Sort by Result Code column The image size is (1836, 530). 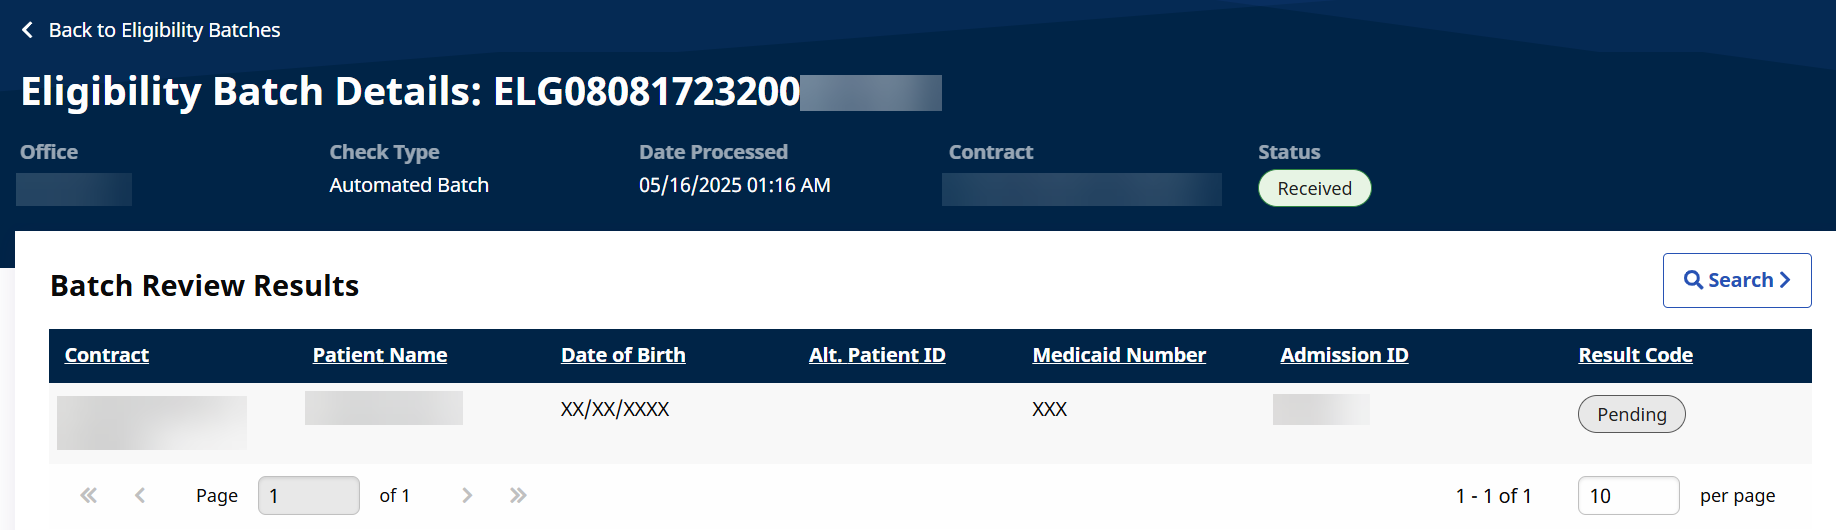(1635, 355)
